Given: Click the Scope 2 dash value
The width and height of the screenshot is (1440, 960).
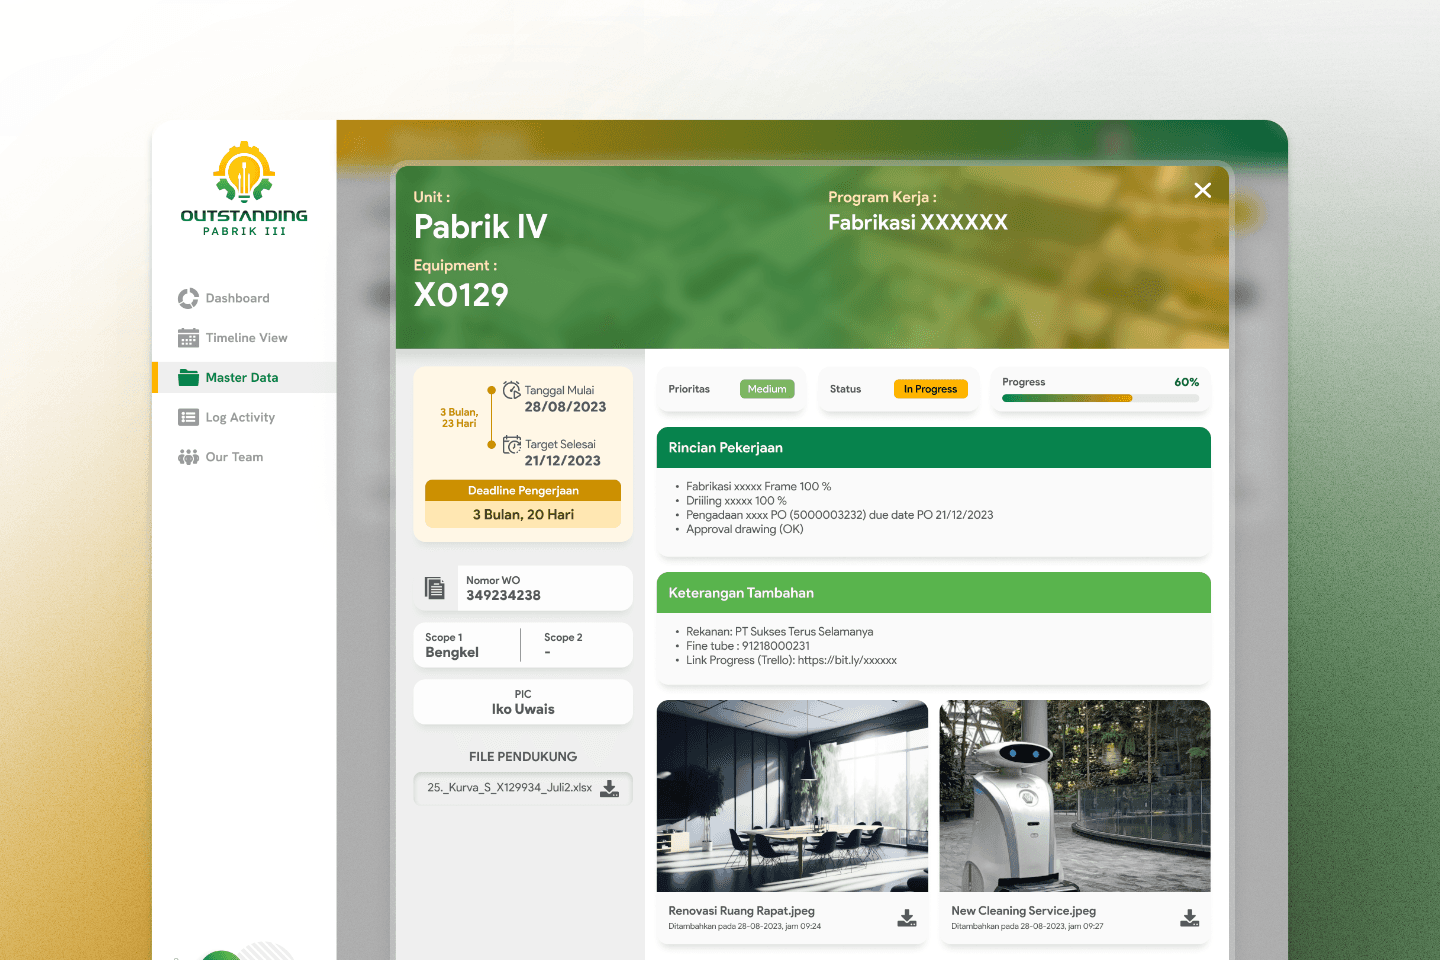Looking at the screenshot, I should [x=547, y=652].
